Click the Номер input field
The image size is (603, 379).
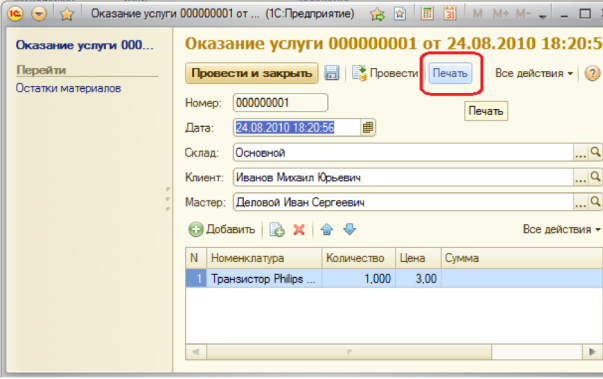click(x=280, y=103)
